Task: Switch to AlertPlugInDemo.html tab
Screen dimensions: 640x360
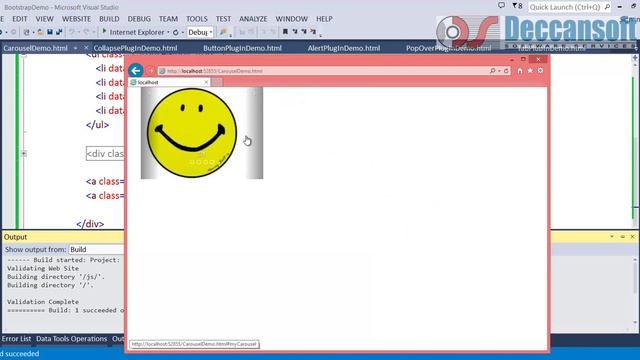Action: tap(344, 48)
